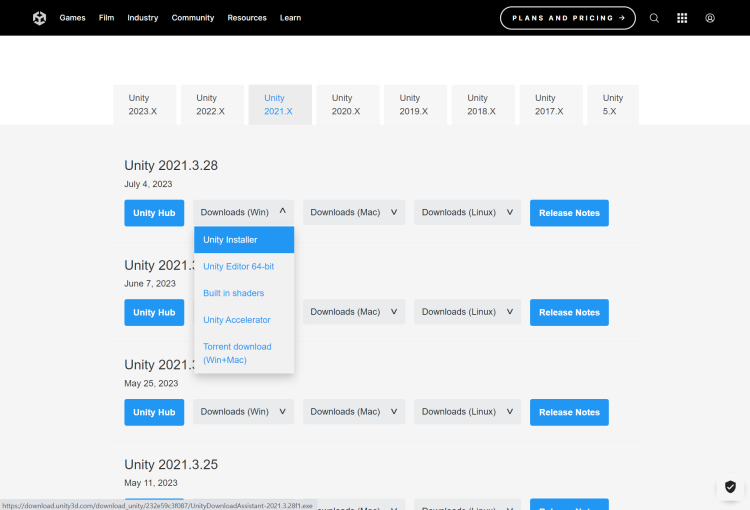Open the Resources menu

click(x=247, y=18)
